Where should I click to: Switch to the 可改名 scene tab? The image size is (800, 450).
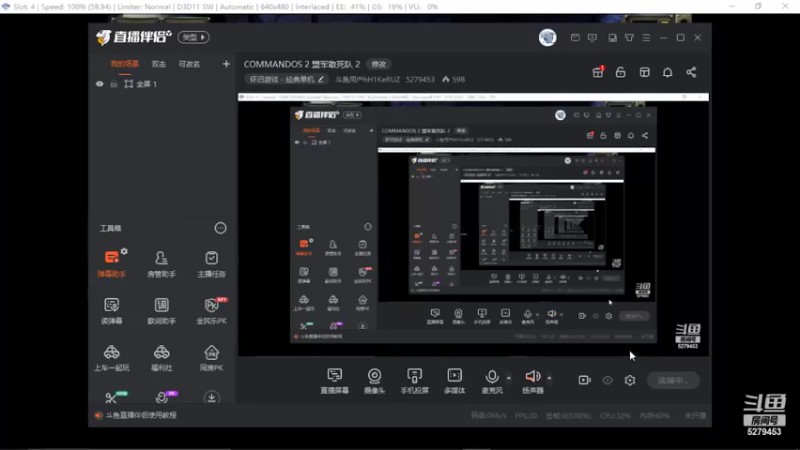pos(189,64)
